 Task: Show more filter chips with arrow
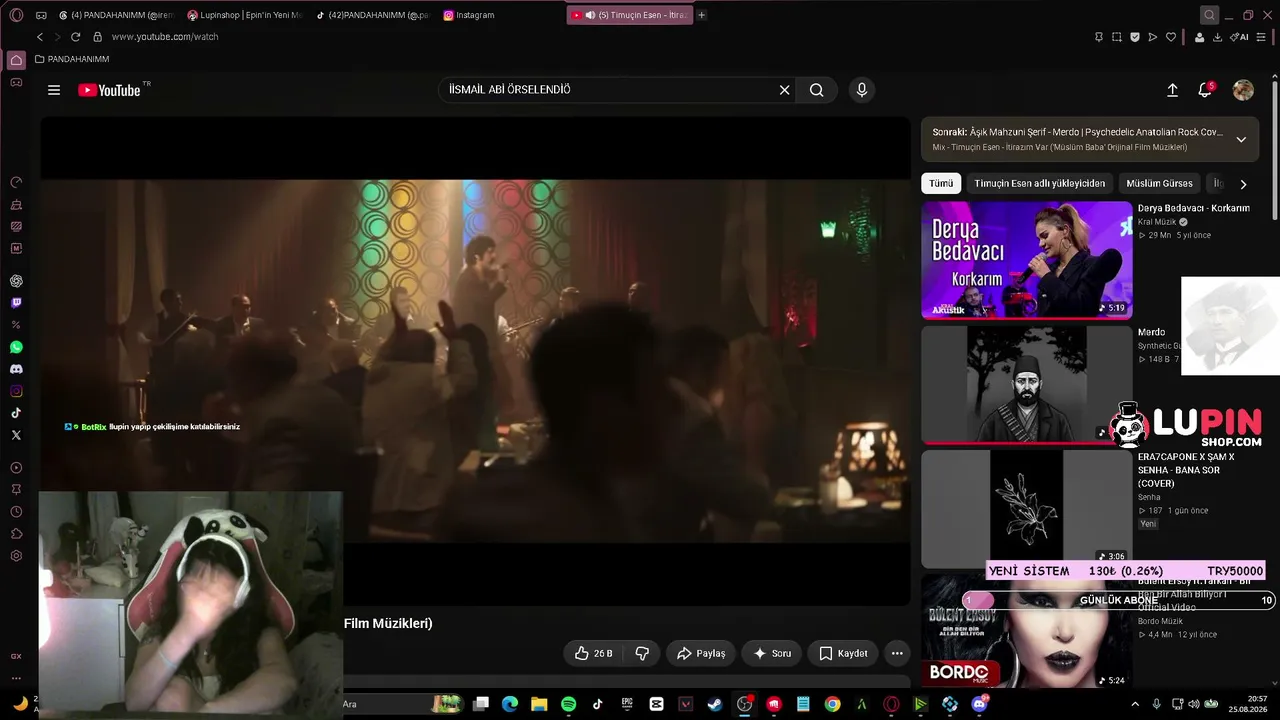coord(1243,184)
